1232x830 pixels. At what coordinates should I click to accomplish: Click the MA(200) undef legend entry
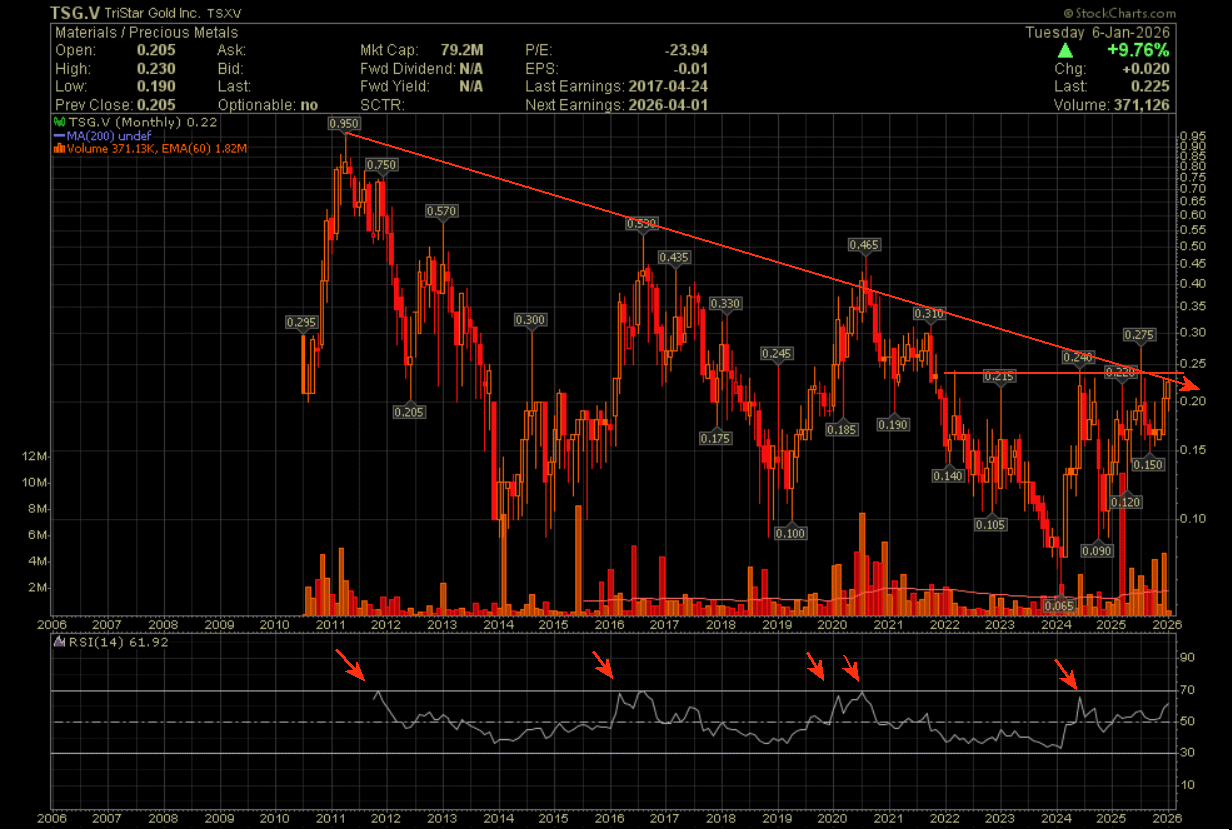(x=101, y=135)
